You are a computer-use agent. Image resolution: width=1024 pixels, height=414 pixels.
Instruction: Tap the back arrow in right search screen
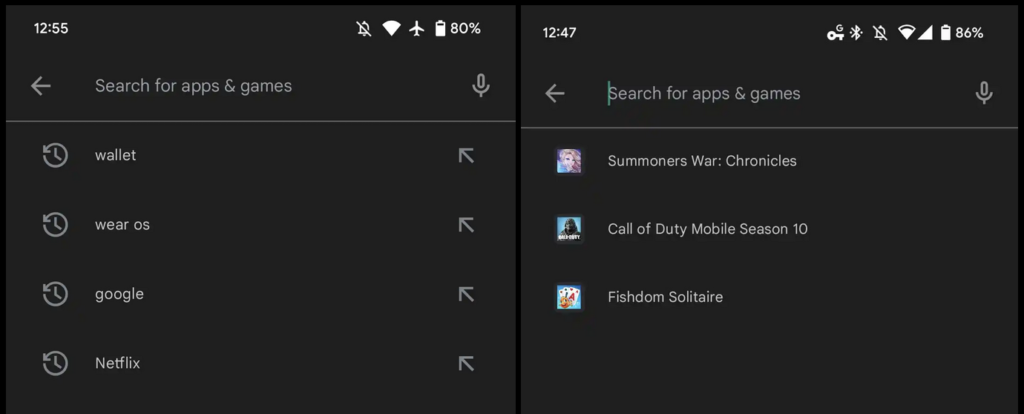[x=554, y=93]
